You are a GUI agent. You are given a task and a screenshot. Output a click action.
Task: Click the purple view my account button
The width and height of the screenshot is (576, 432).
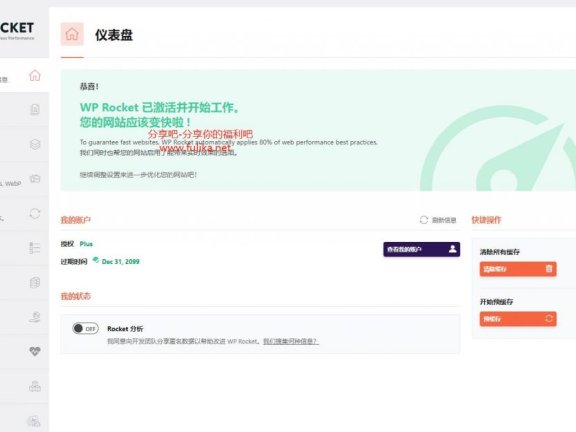[421, 249]
